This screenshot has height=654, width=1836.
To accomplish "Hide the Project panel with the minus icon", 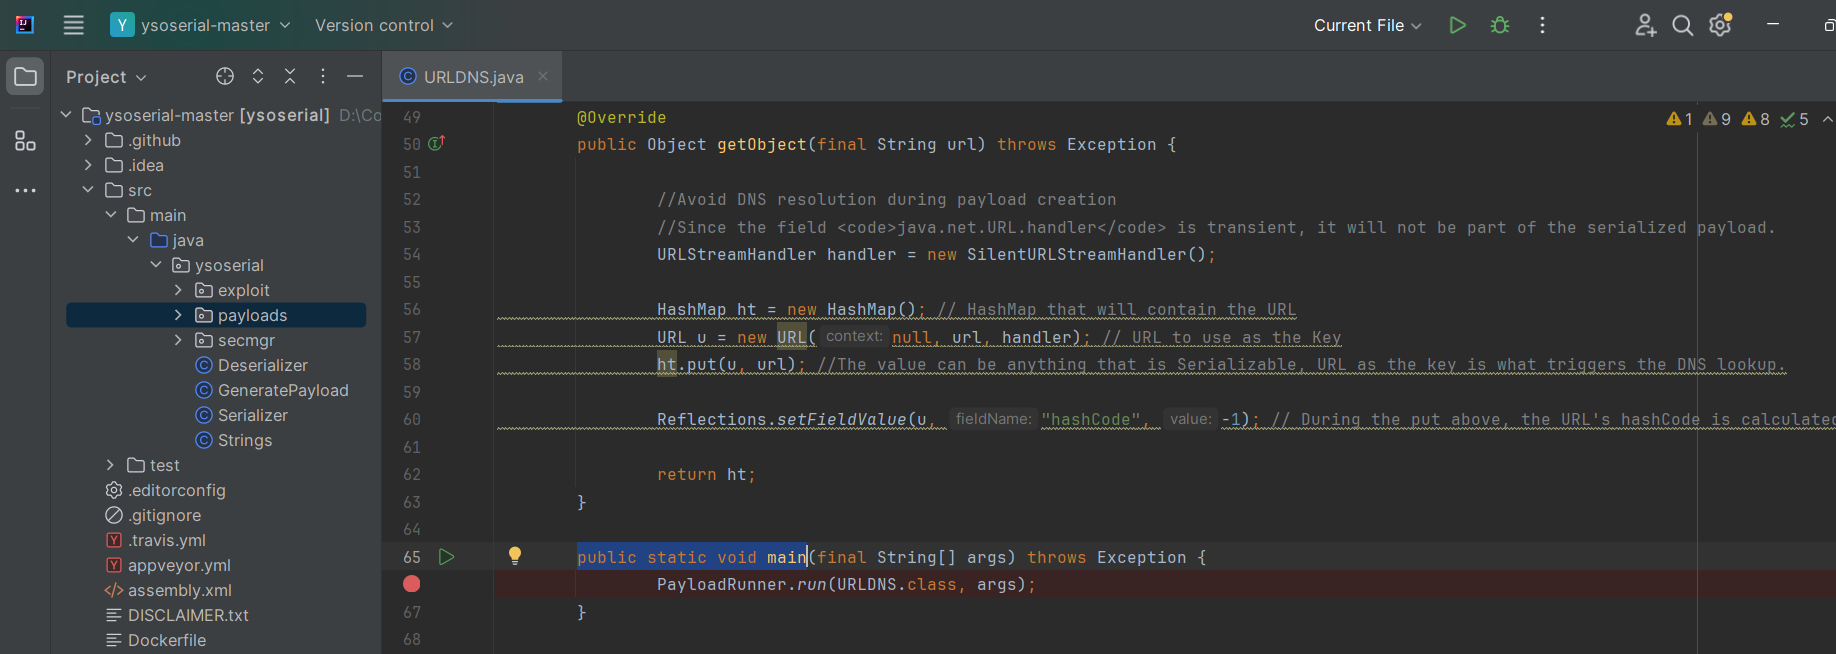I will point(354,76).
